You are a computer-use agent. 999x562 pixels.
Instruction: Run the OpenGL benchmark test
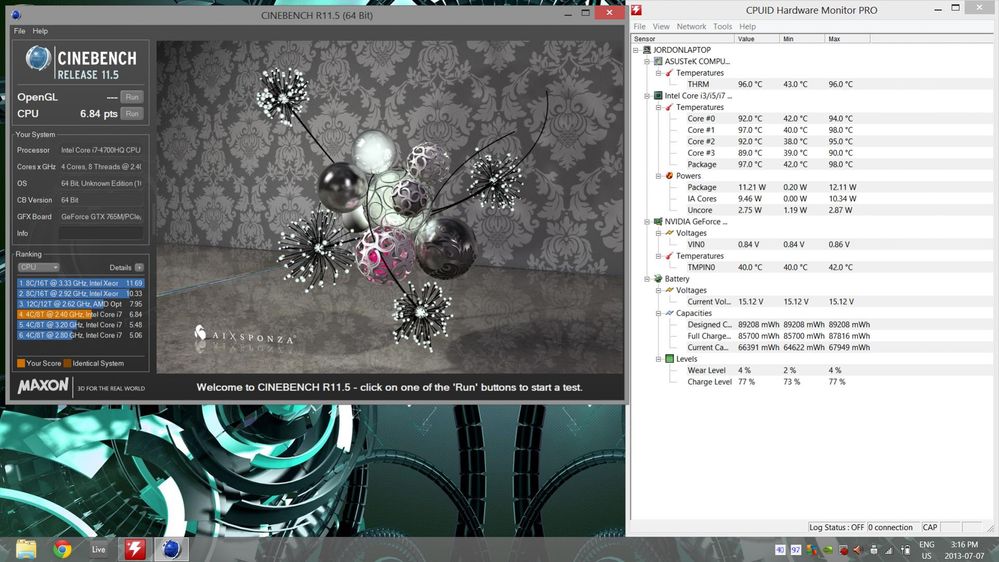coord(132,97)
